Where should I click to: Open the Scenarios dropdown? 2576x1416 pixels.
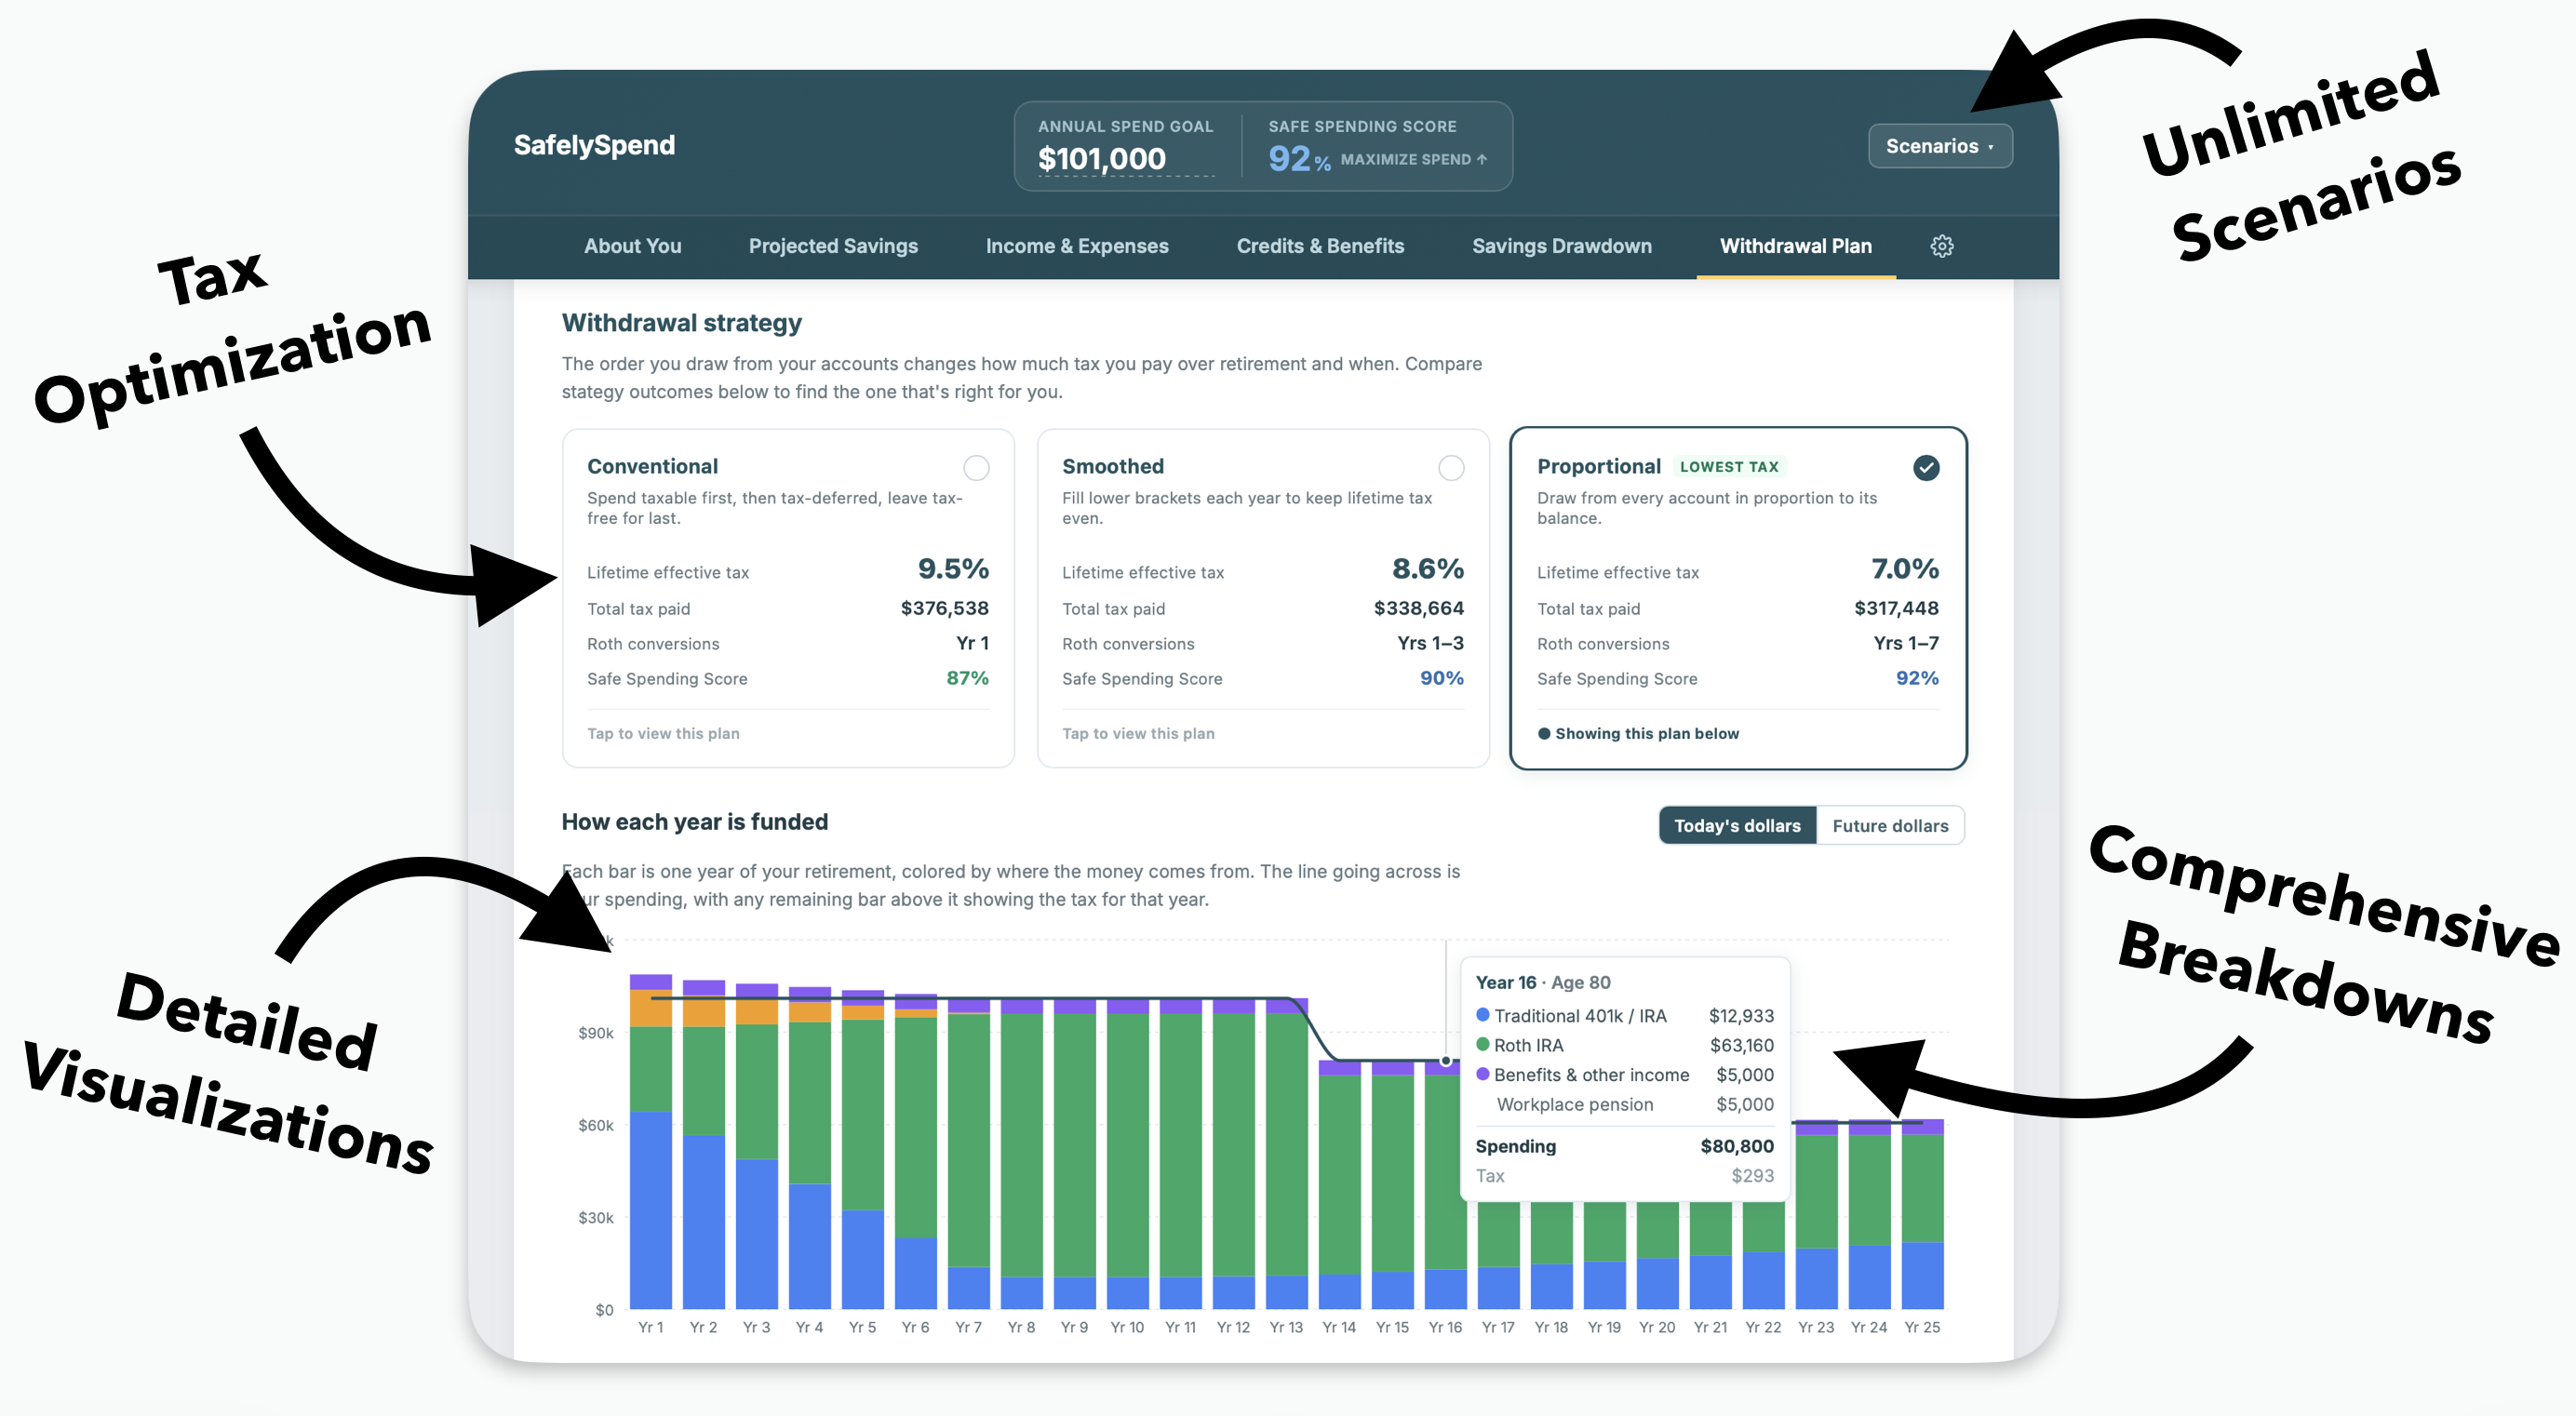tap(1939, 146)
